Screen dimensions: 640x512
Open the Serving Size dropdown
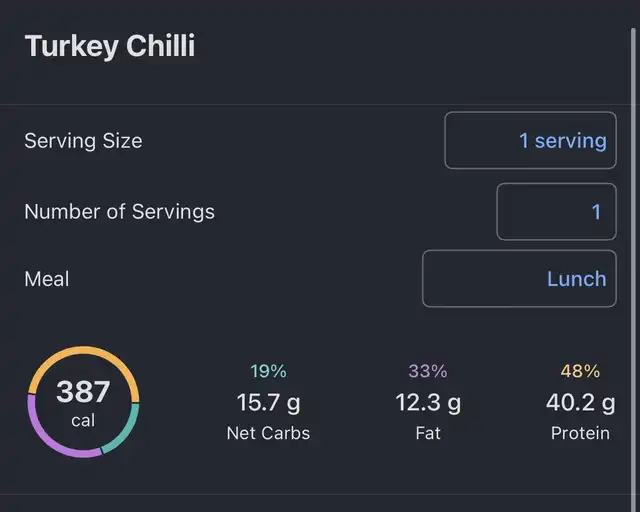pyautogui.click(x=530, y=141)
